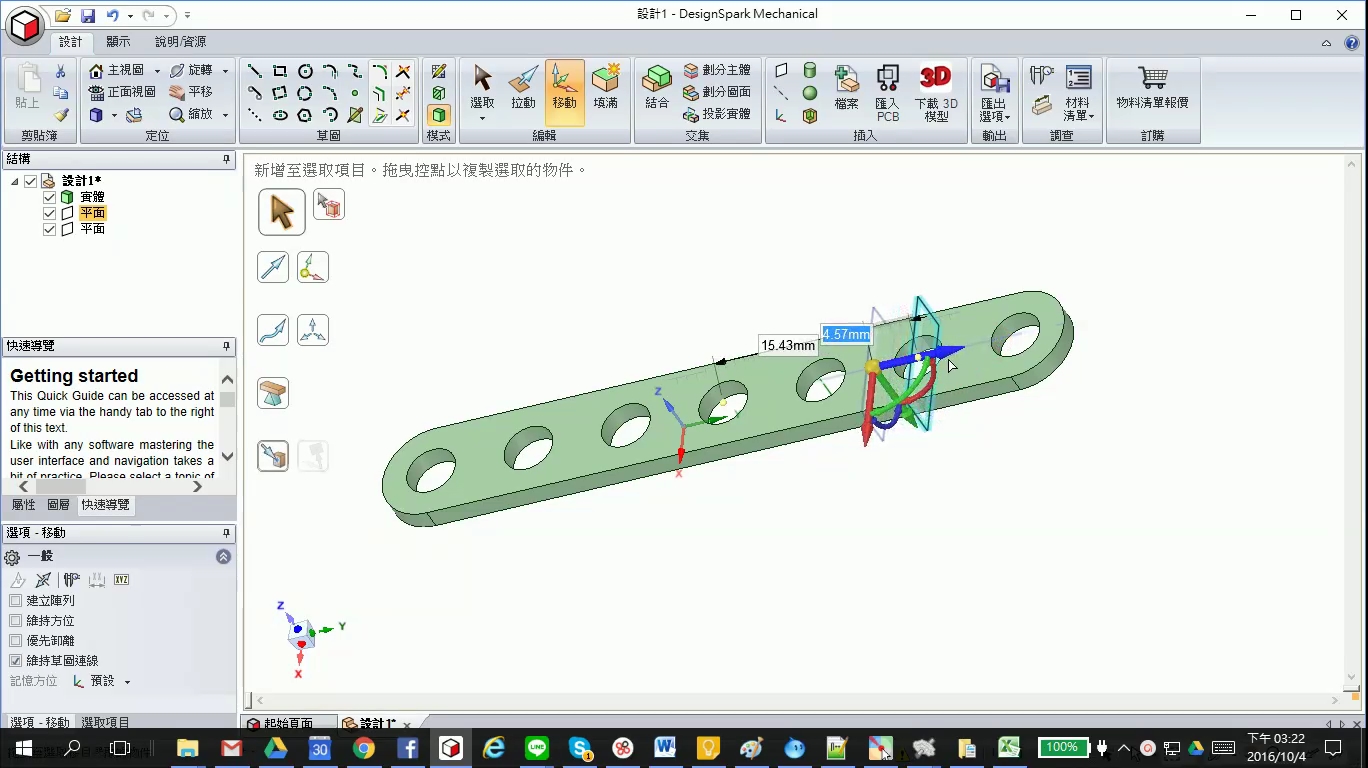Screen dimensions: 1368x768
Task: Uncheck 維持草圖連線 checkbox
Action: click(15, 661)
